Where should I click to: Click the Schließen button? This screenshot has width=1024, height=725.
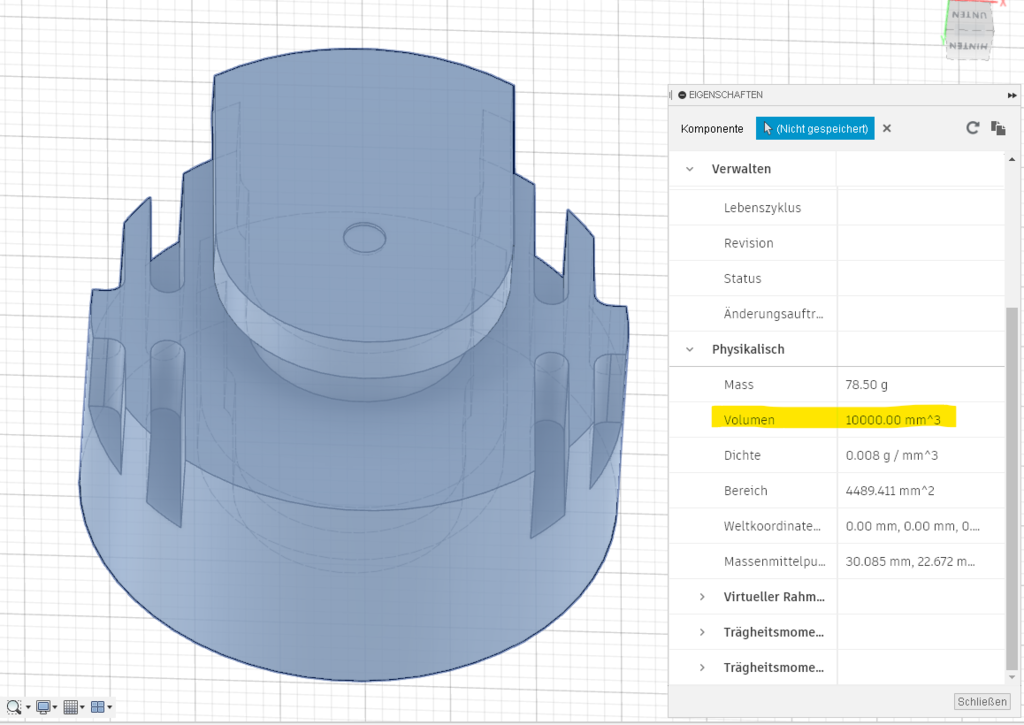pos(982,701)
